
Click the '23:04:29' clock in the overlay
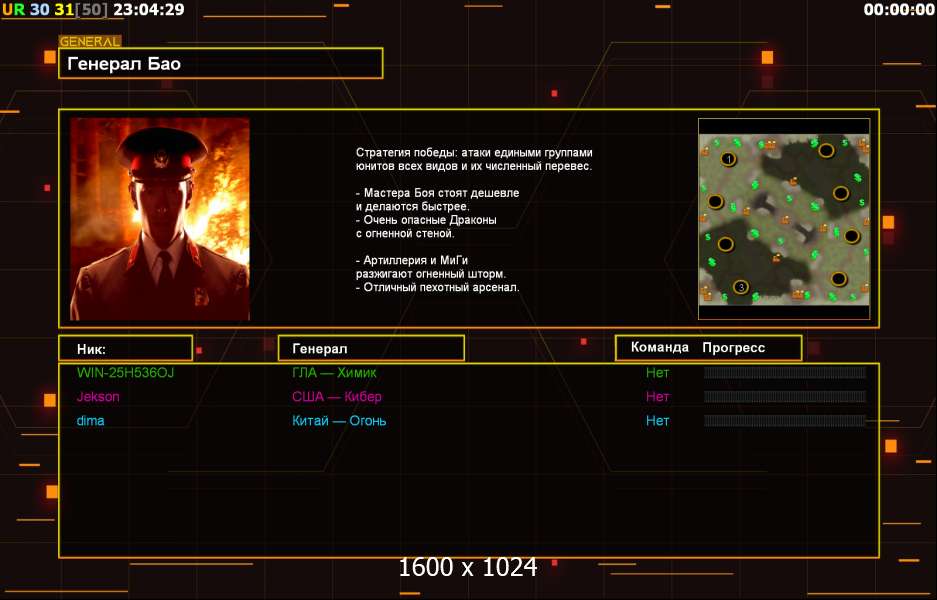click(x=148, y=10)
